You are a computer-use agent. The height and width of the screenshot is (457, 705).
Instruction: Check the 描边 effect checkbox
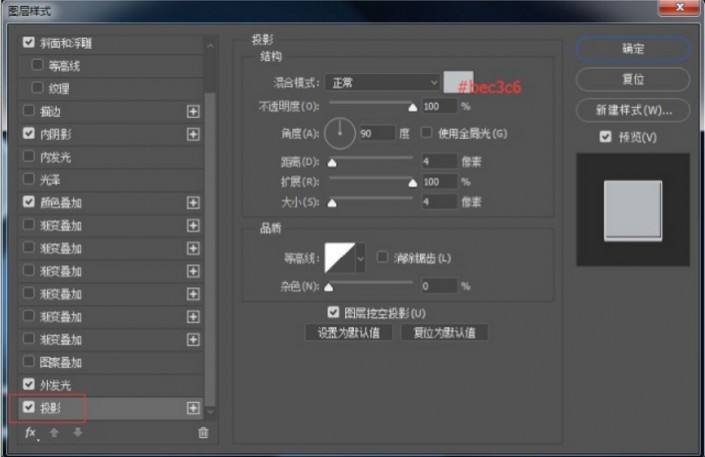[x=29, y=111]
